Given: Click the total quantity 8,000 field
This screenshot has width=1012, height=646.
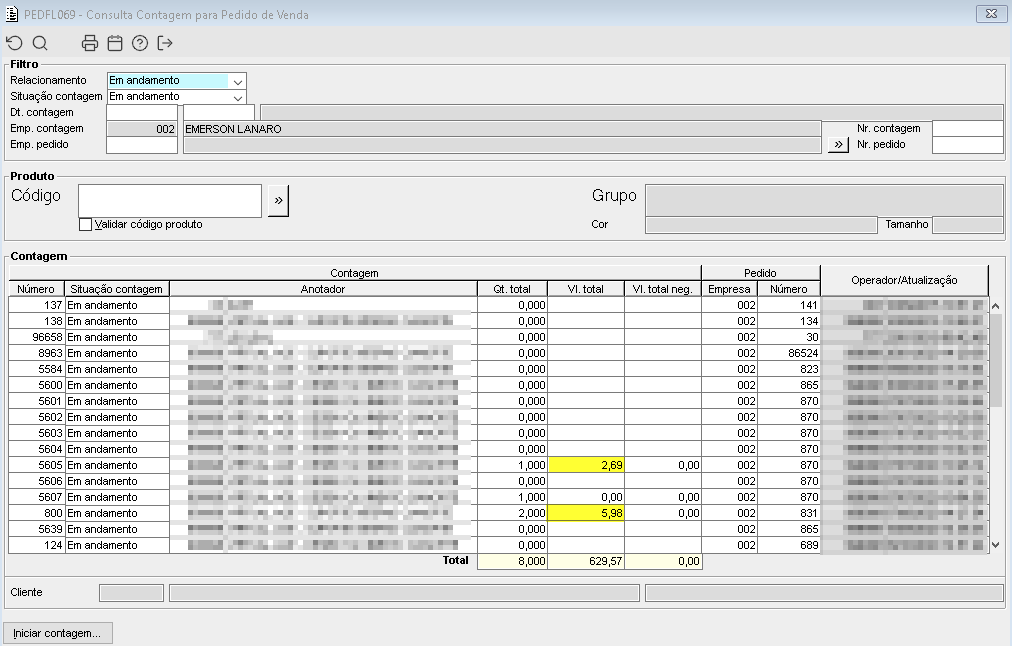Looking at the screenshot, I should click(x=512, y=561).
